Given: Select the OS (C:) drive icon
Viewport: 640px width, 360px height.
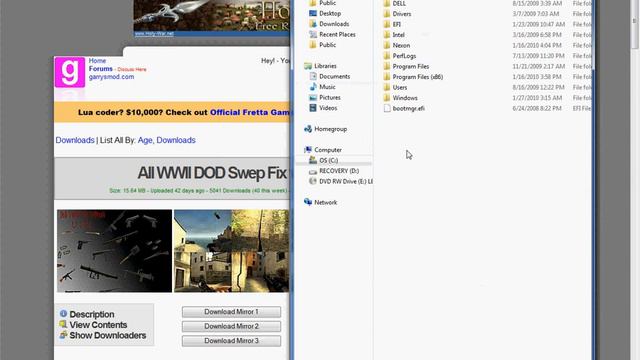Looking at the screenshot, I should click(313, 160).
